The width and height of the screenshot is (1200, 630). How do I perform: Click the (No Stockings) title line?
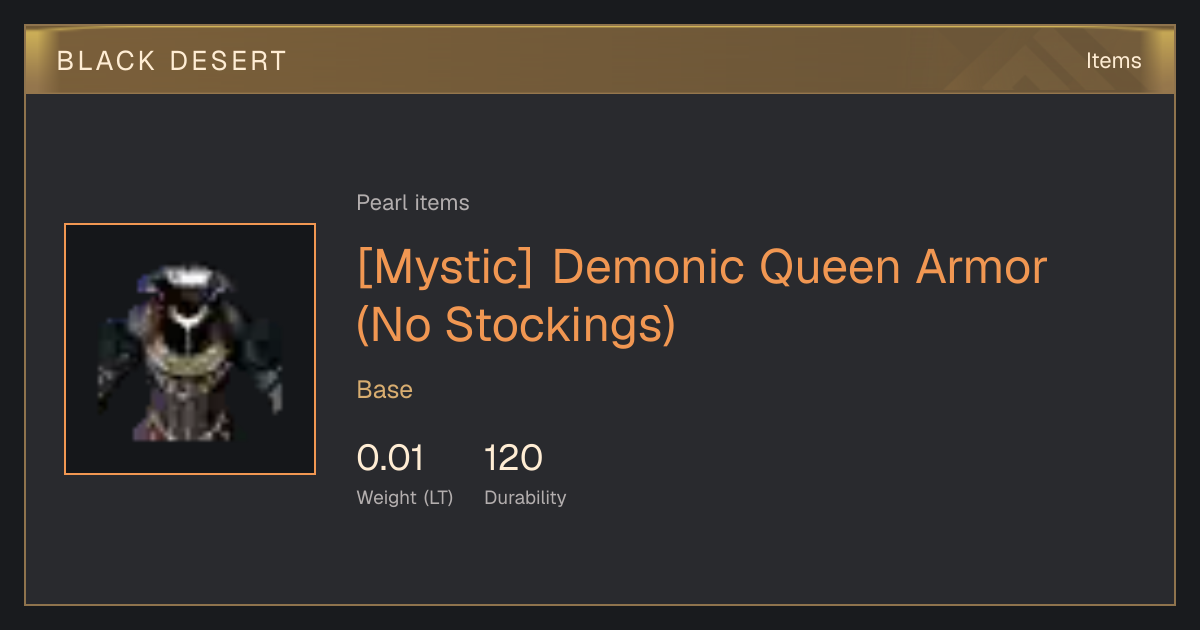tap(516, 326)
